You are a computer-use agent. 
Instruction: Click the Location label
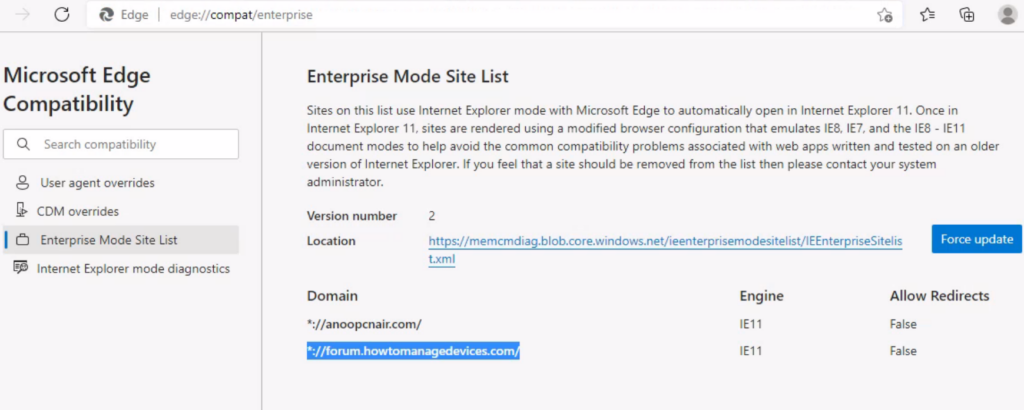click(x=331, y=241)
